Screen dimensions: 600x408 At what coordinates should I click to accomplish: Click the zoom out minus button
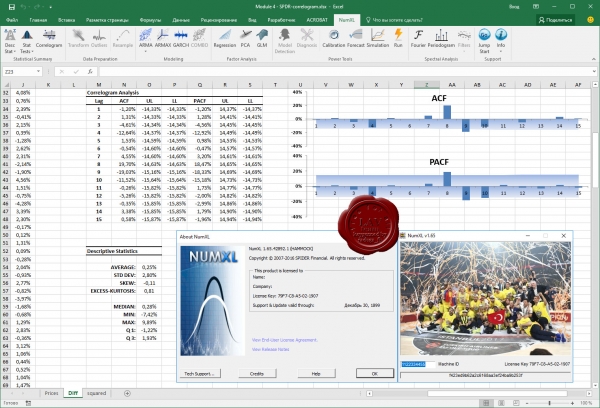(x=527, y=403)
